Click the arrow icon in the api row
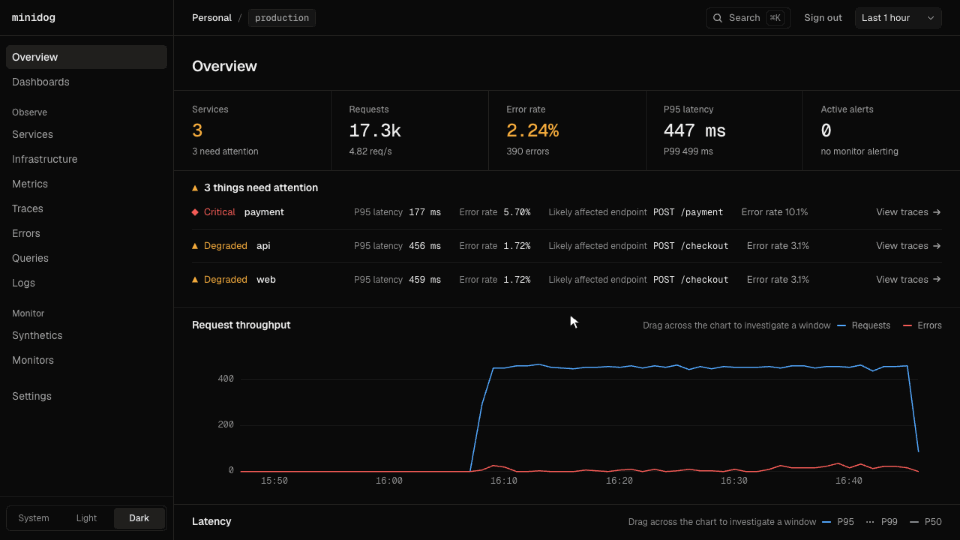 pyautogui.click(x=937, y=246)
